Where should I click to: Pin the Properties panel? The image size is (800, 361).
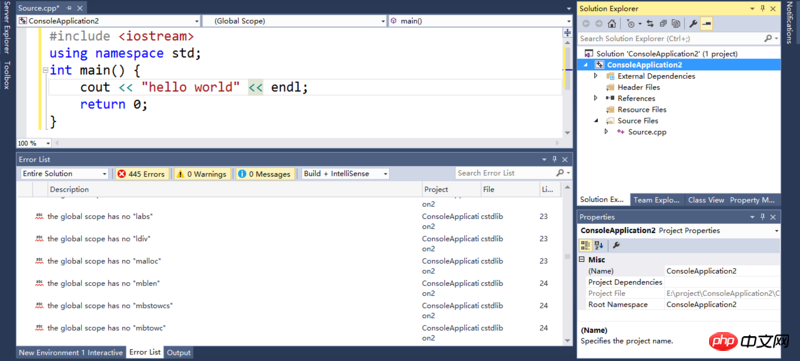pyautogui.click(x=763, y=217)
